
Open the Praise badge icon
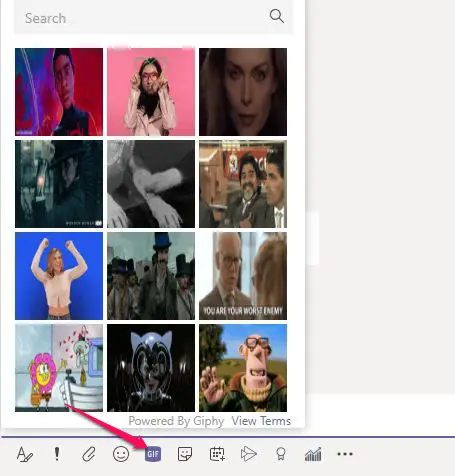pyautogui.click(x=281, y=454)
